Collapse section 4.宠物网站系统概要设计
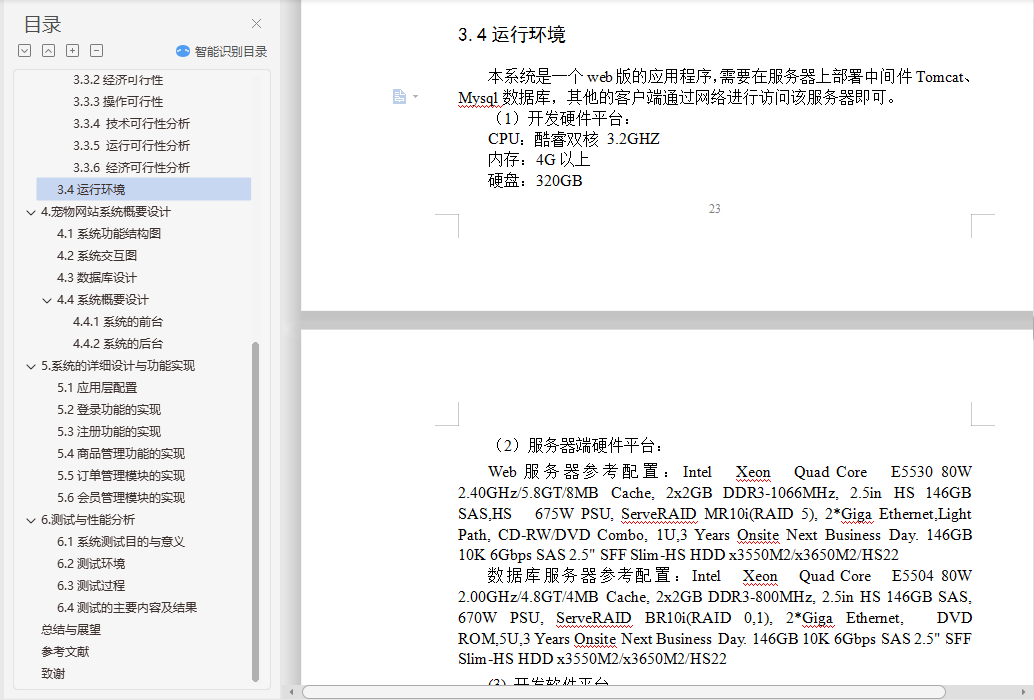The height and width of the screenshot is (700, 1034). 30,212
